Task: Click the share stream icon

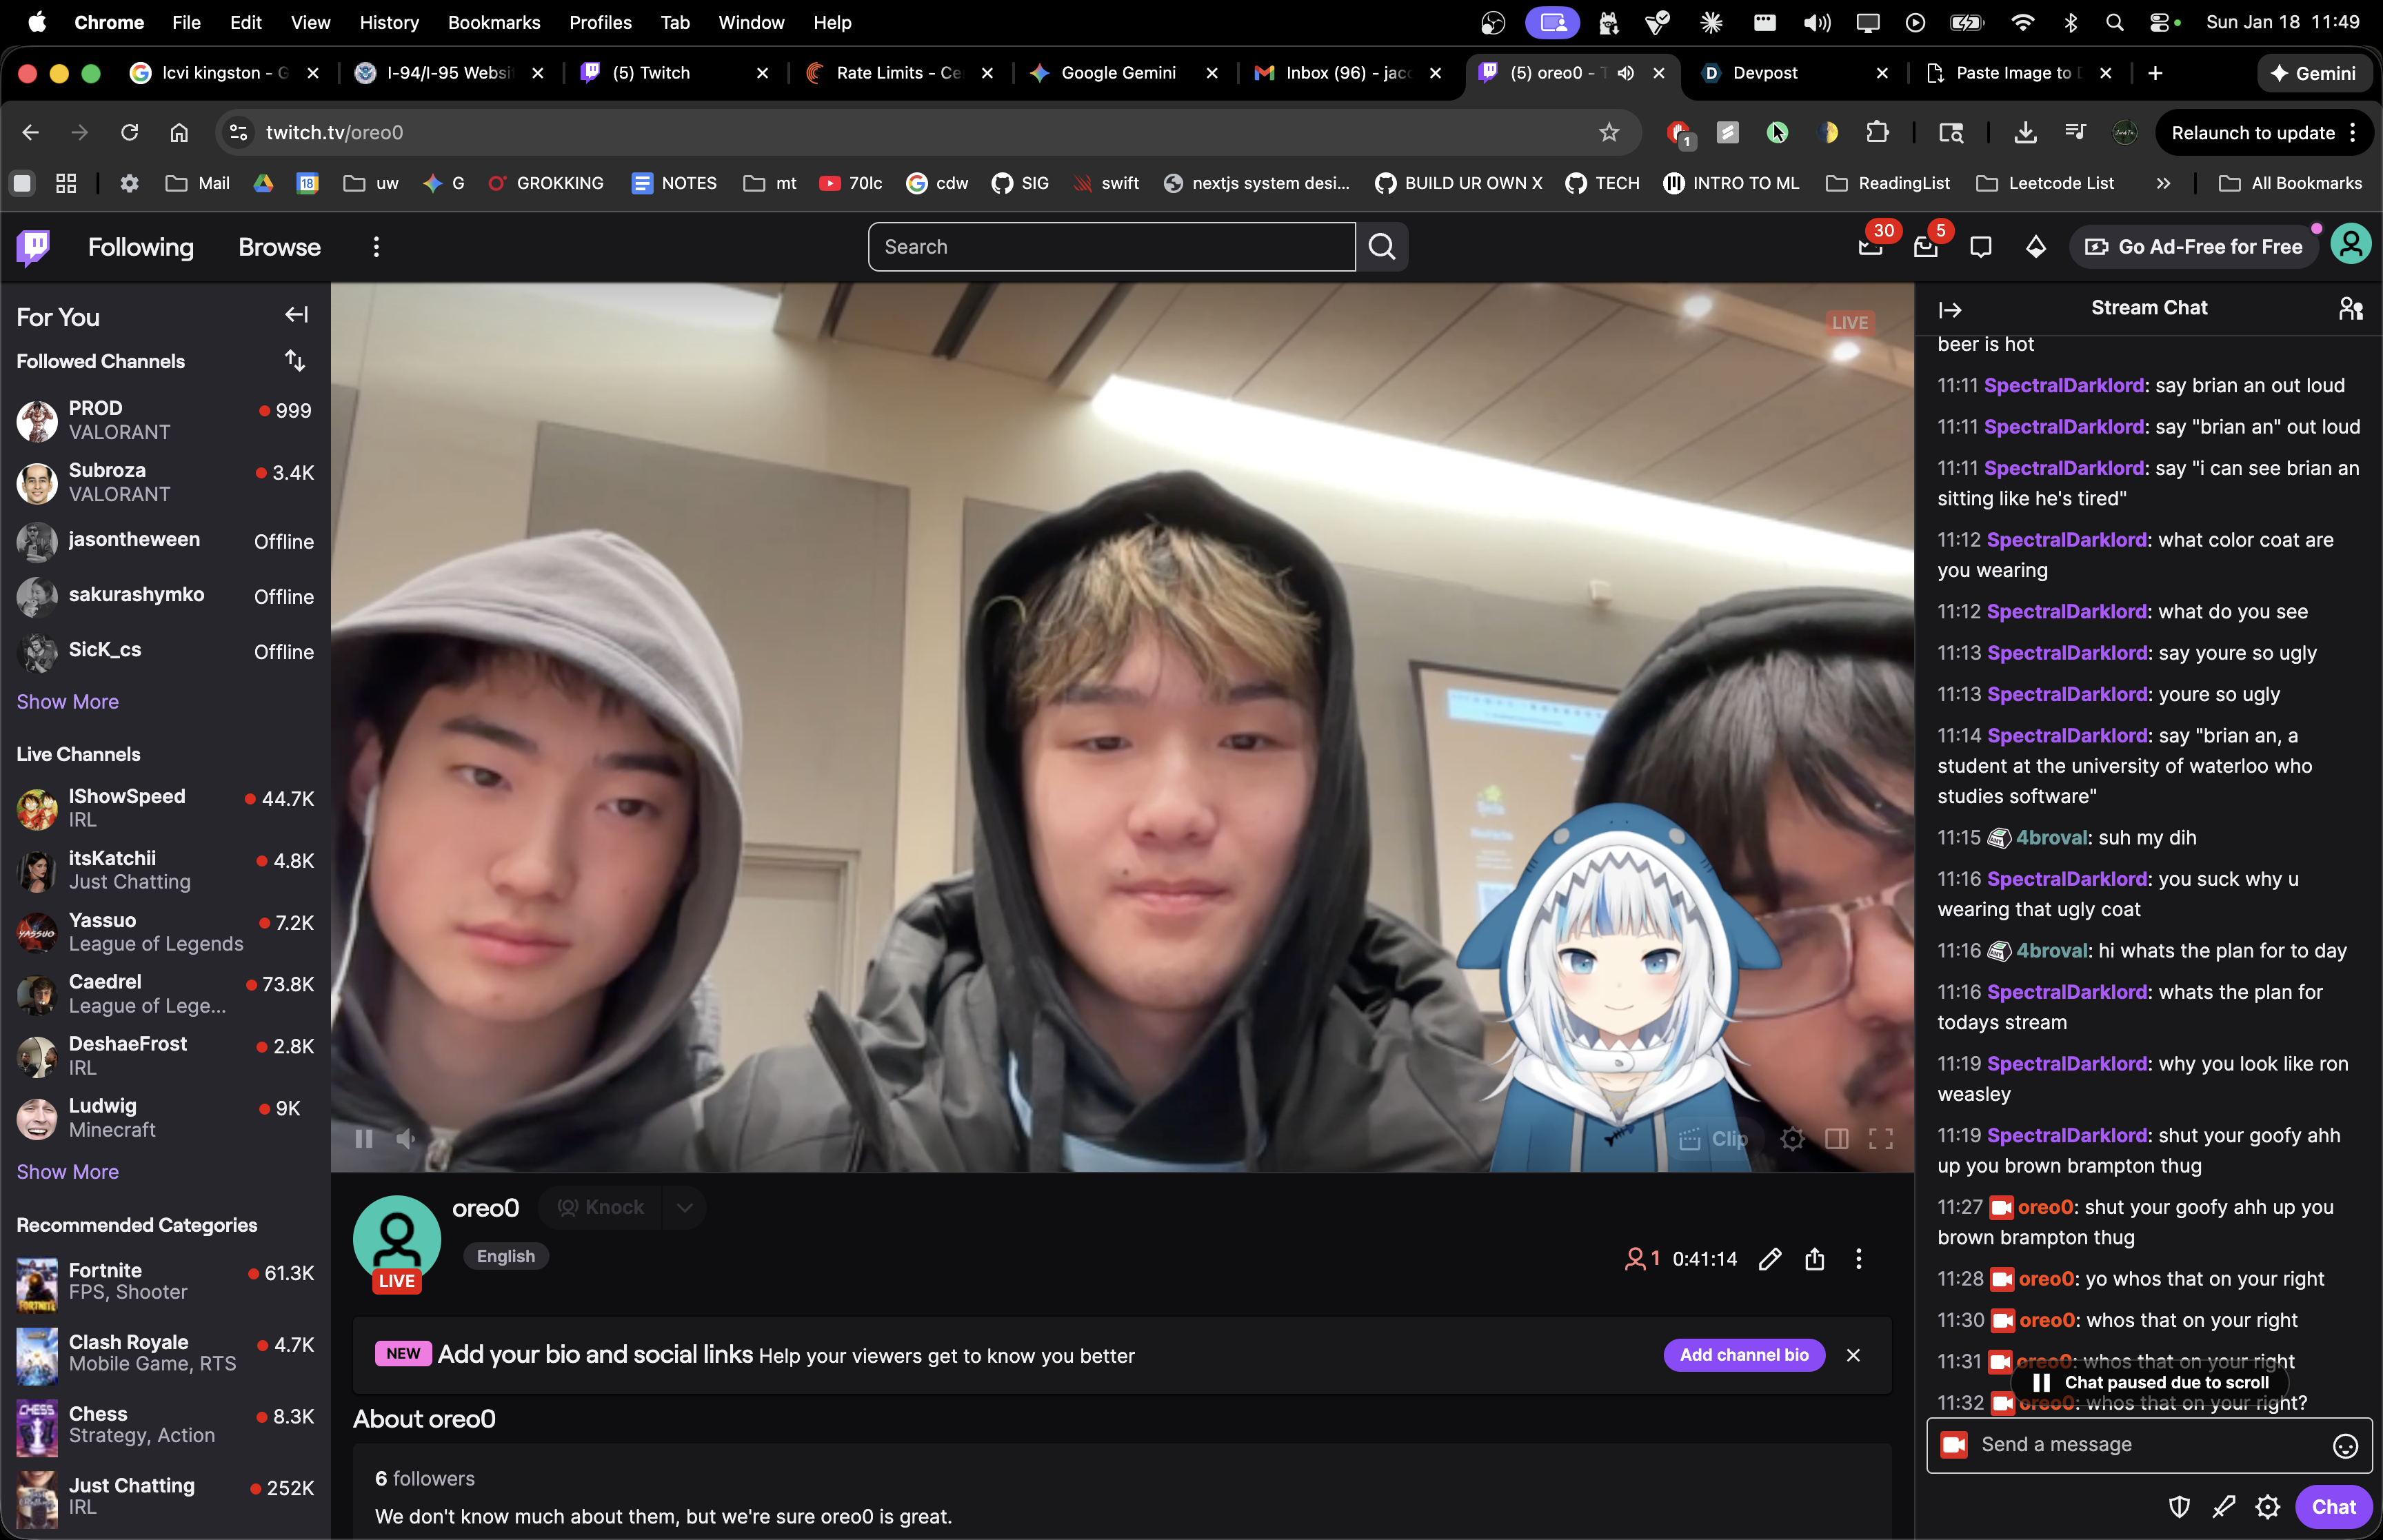Action: point(1814,1259)
